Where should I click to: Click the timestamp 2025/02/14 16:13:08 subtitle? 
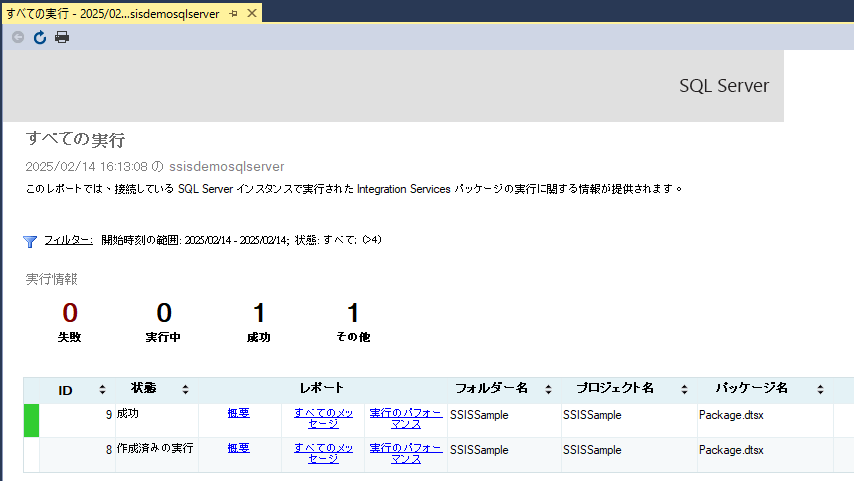[x=155, y=166]
